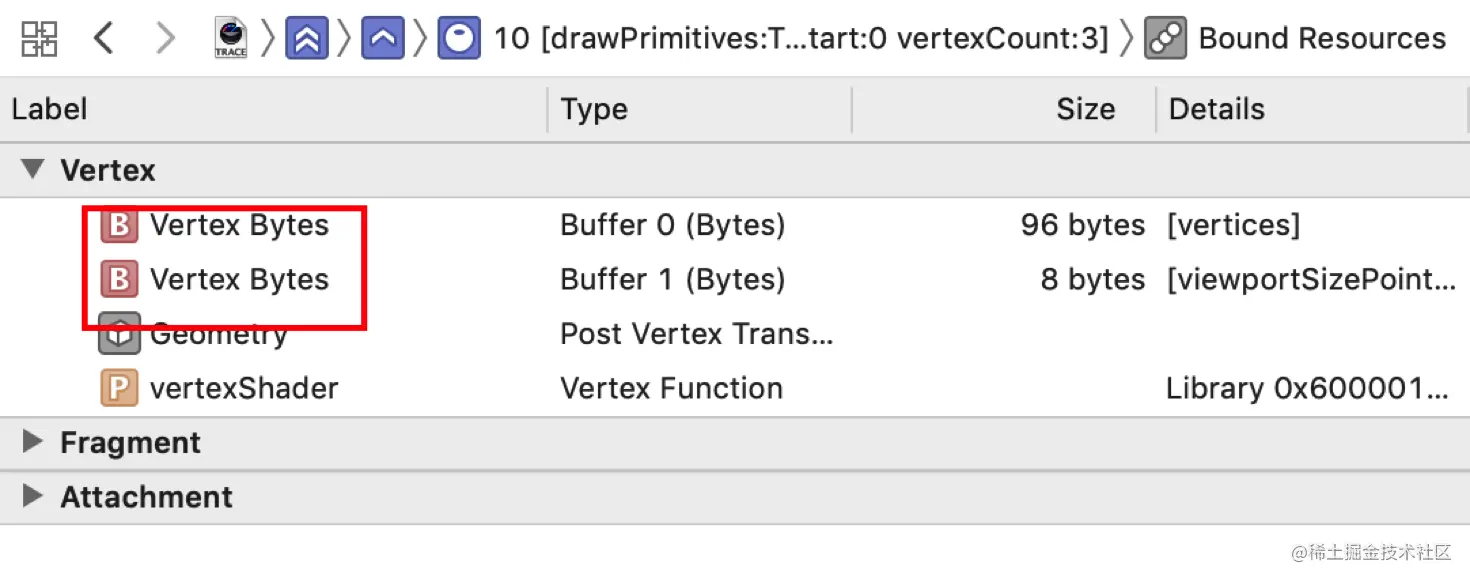Screen dimensions: 1470x581
Task: Select the drawPrimitives breadcrumb item
Action: pyautogui.click(x=801, y=39)
